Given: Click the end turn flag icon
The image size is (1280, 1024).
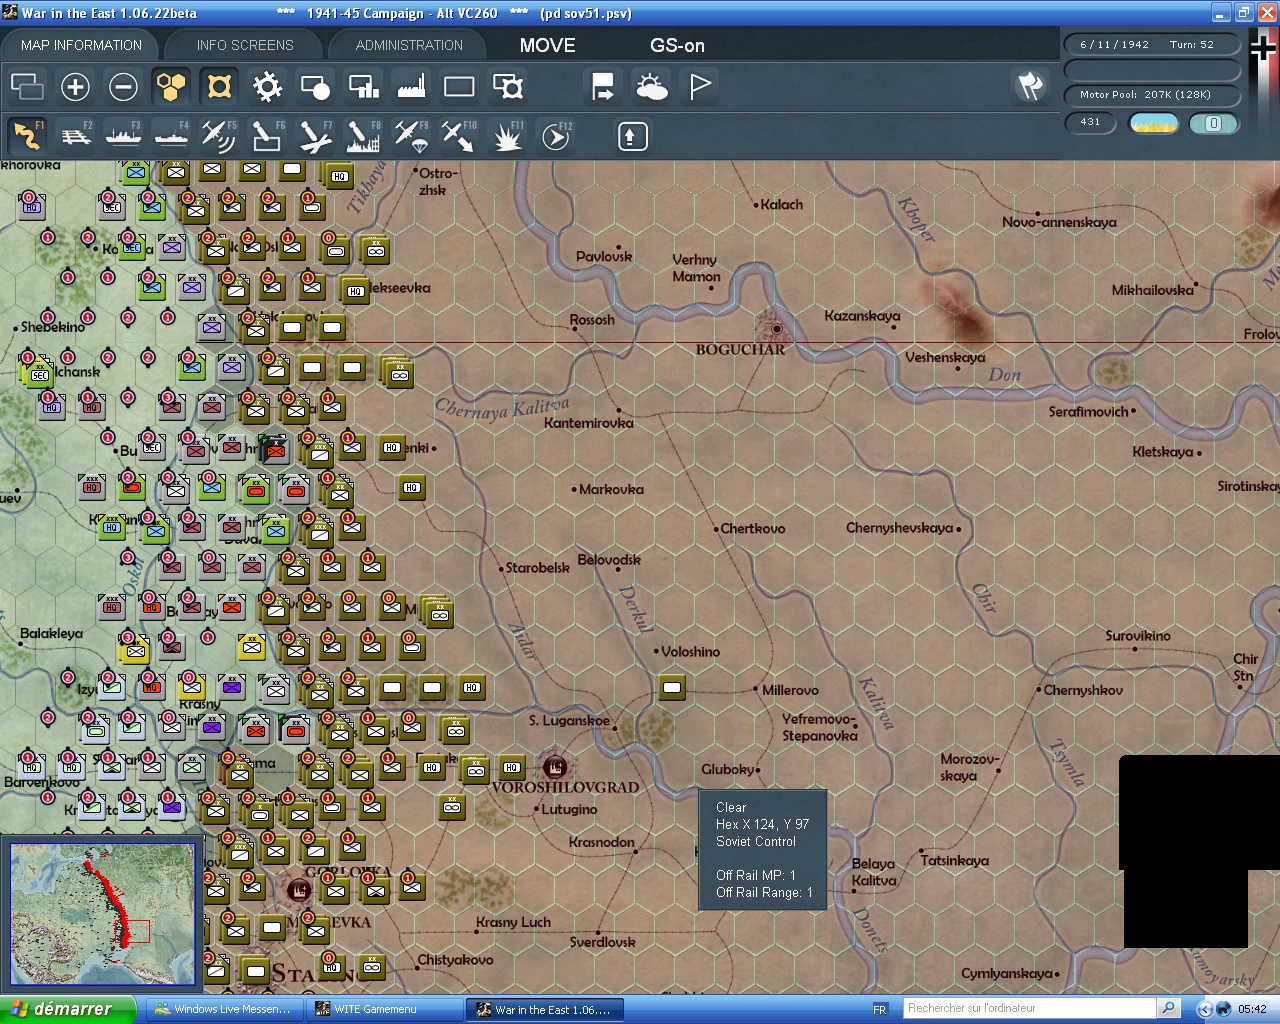Looking at the screenshot, I should (x=698, y=87).
